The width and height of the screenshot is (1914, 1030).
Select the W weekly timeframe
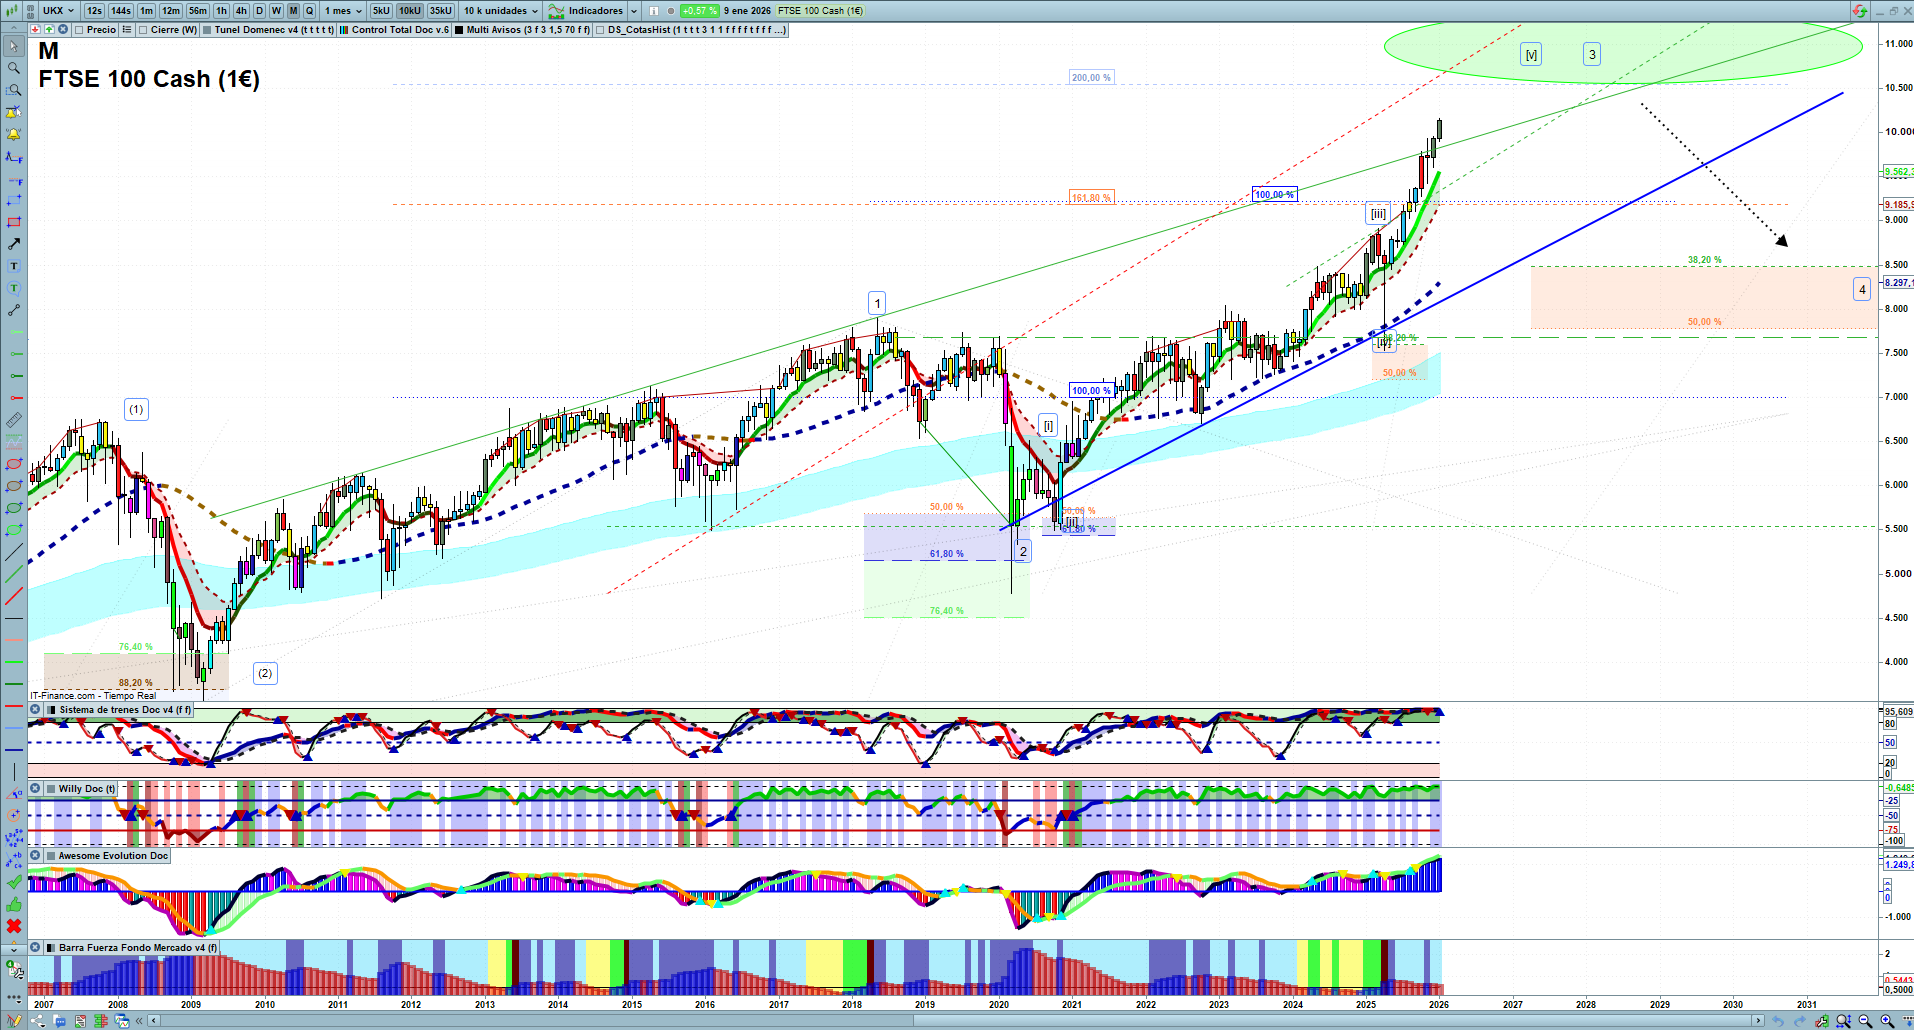coord(276,11)
